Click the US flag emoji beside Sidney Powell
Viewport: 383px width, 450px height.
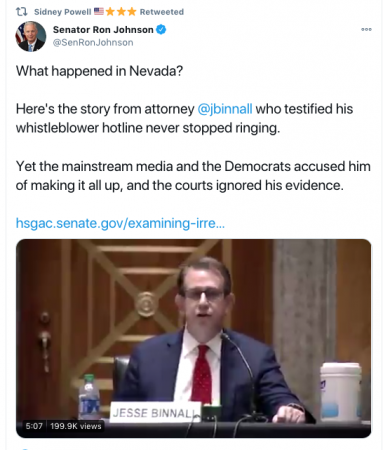(x=99, y=11)
